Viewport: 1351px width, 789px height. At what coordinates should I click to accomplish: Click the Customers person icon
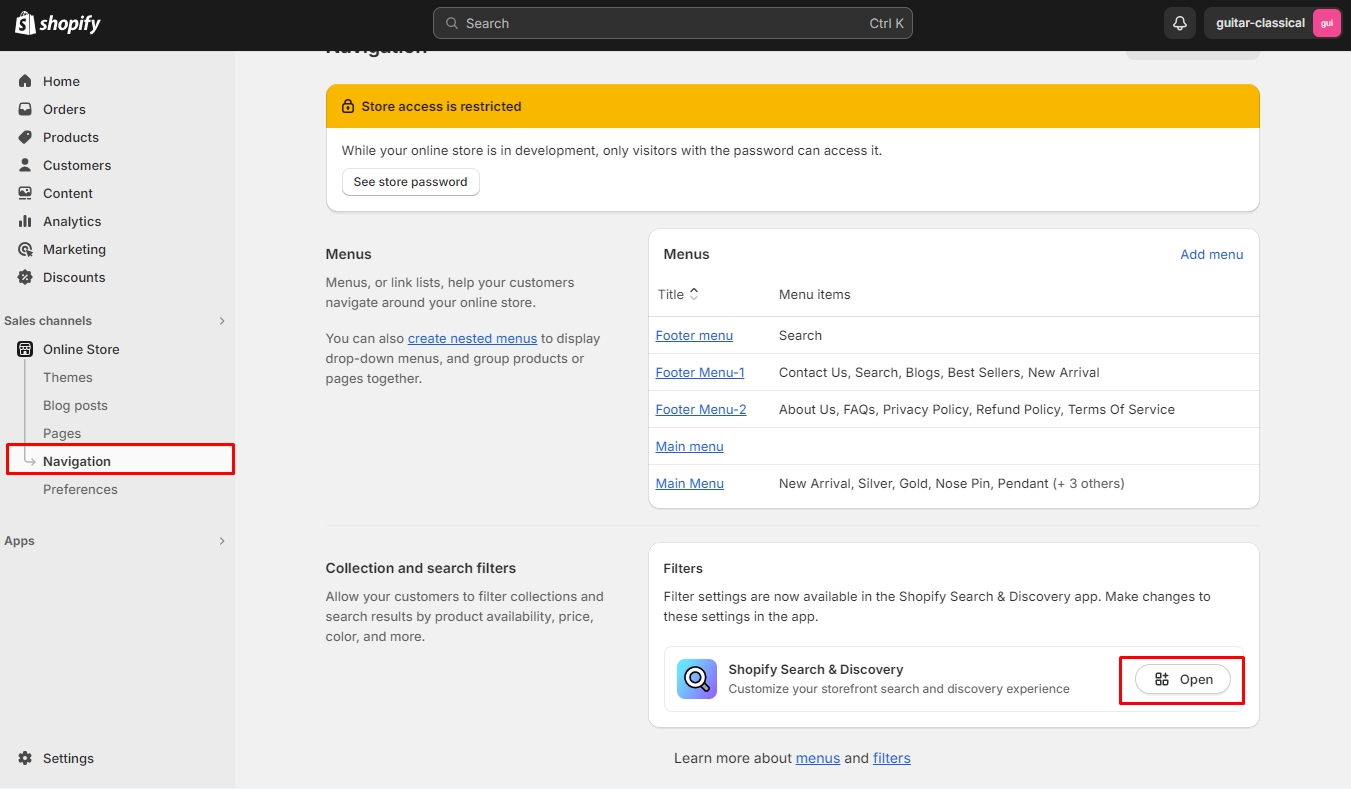(25, 165)
